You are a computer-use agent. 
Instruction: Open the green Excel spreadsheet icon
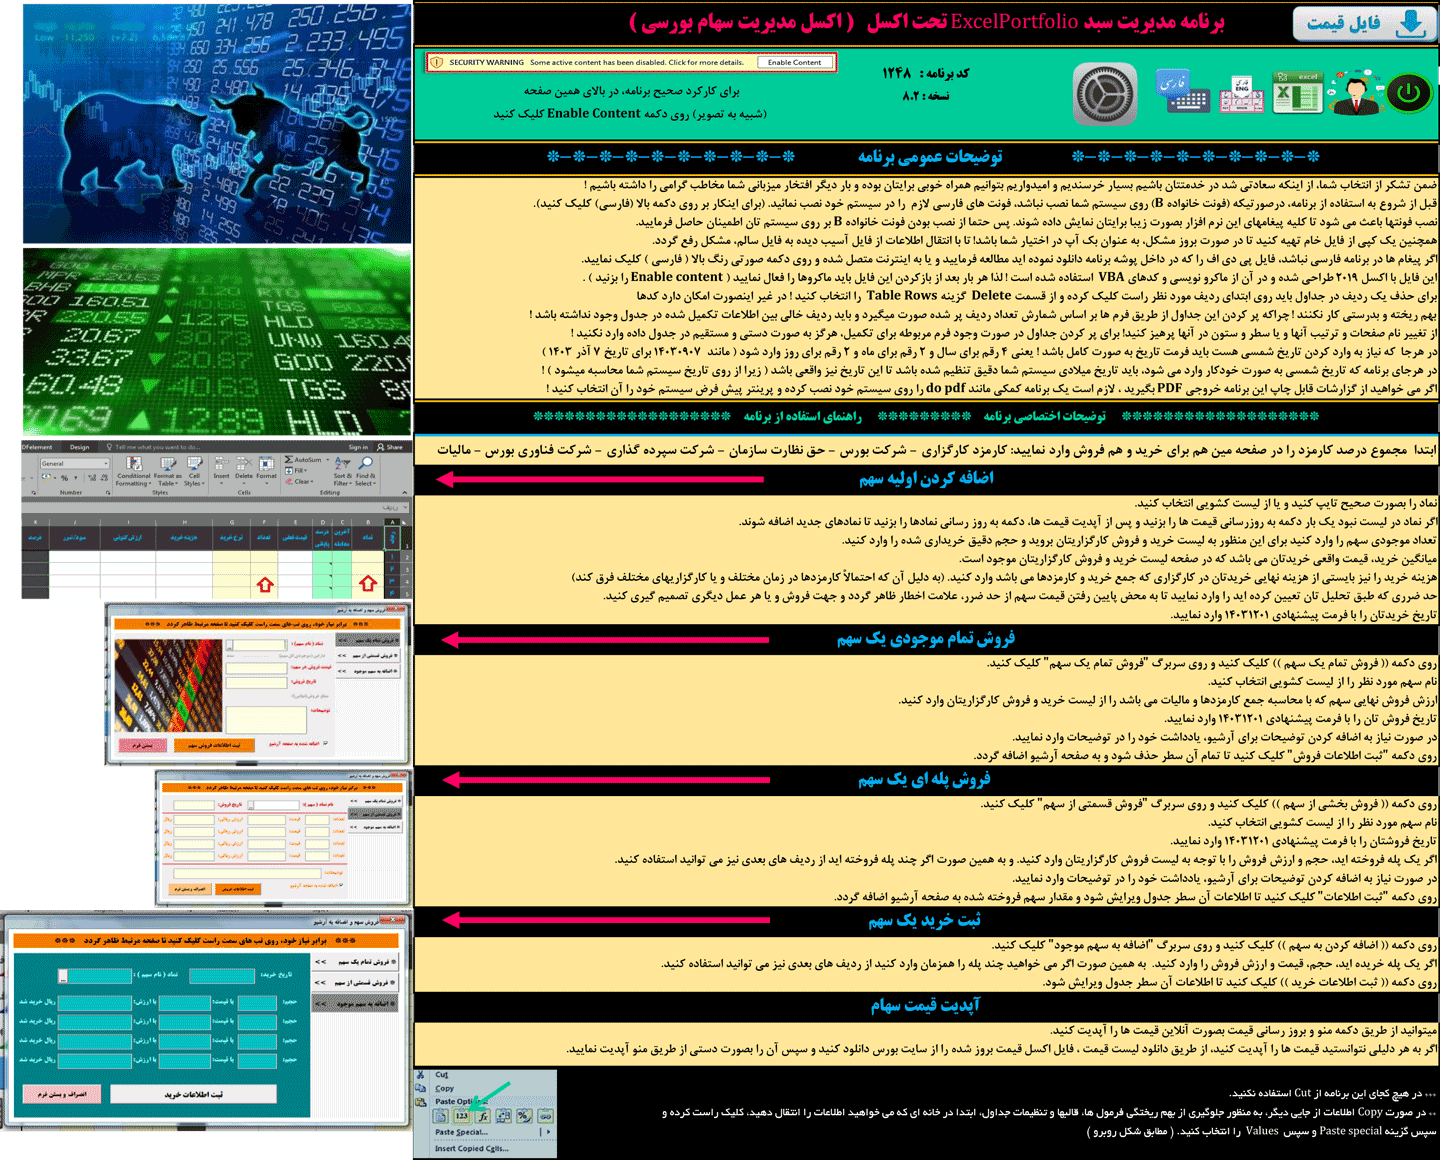(1297, 93)
